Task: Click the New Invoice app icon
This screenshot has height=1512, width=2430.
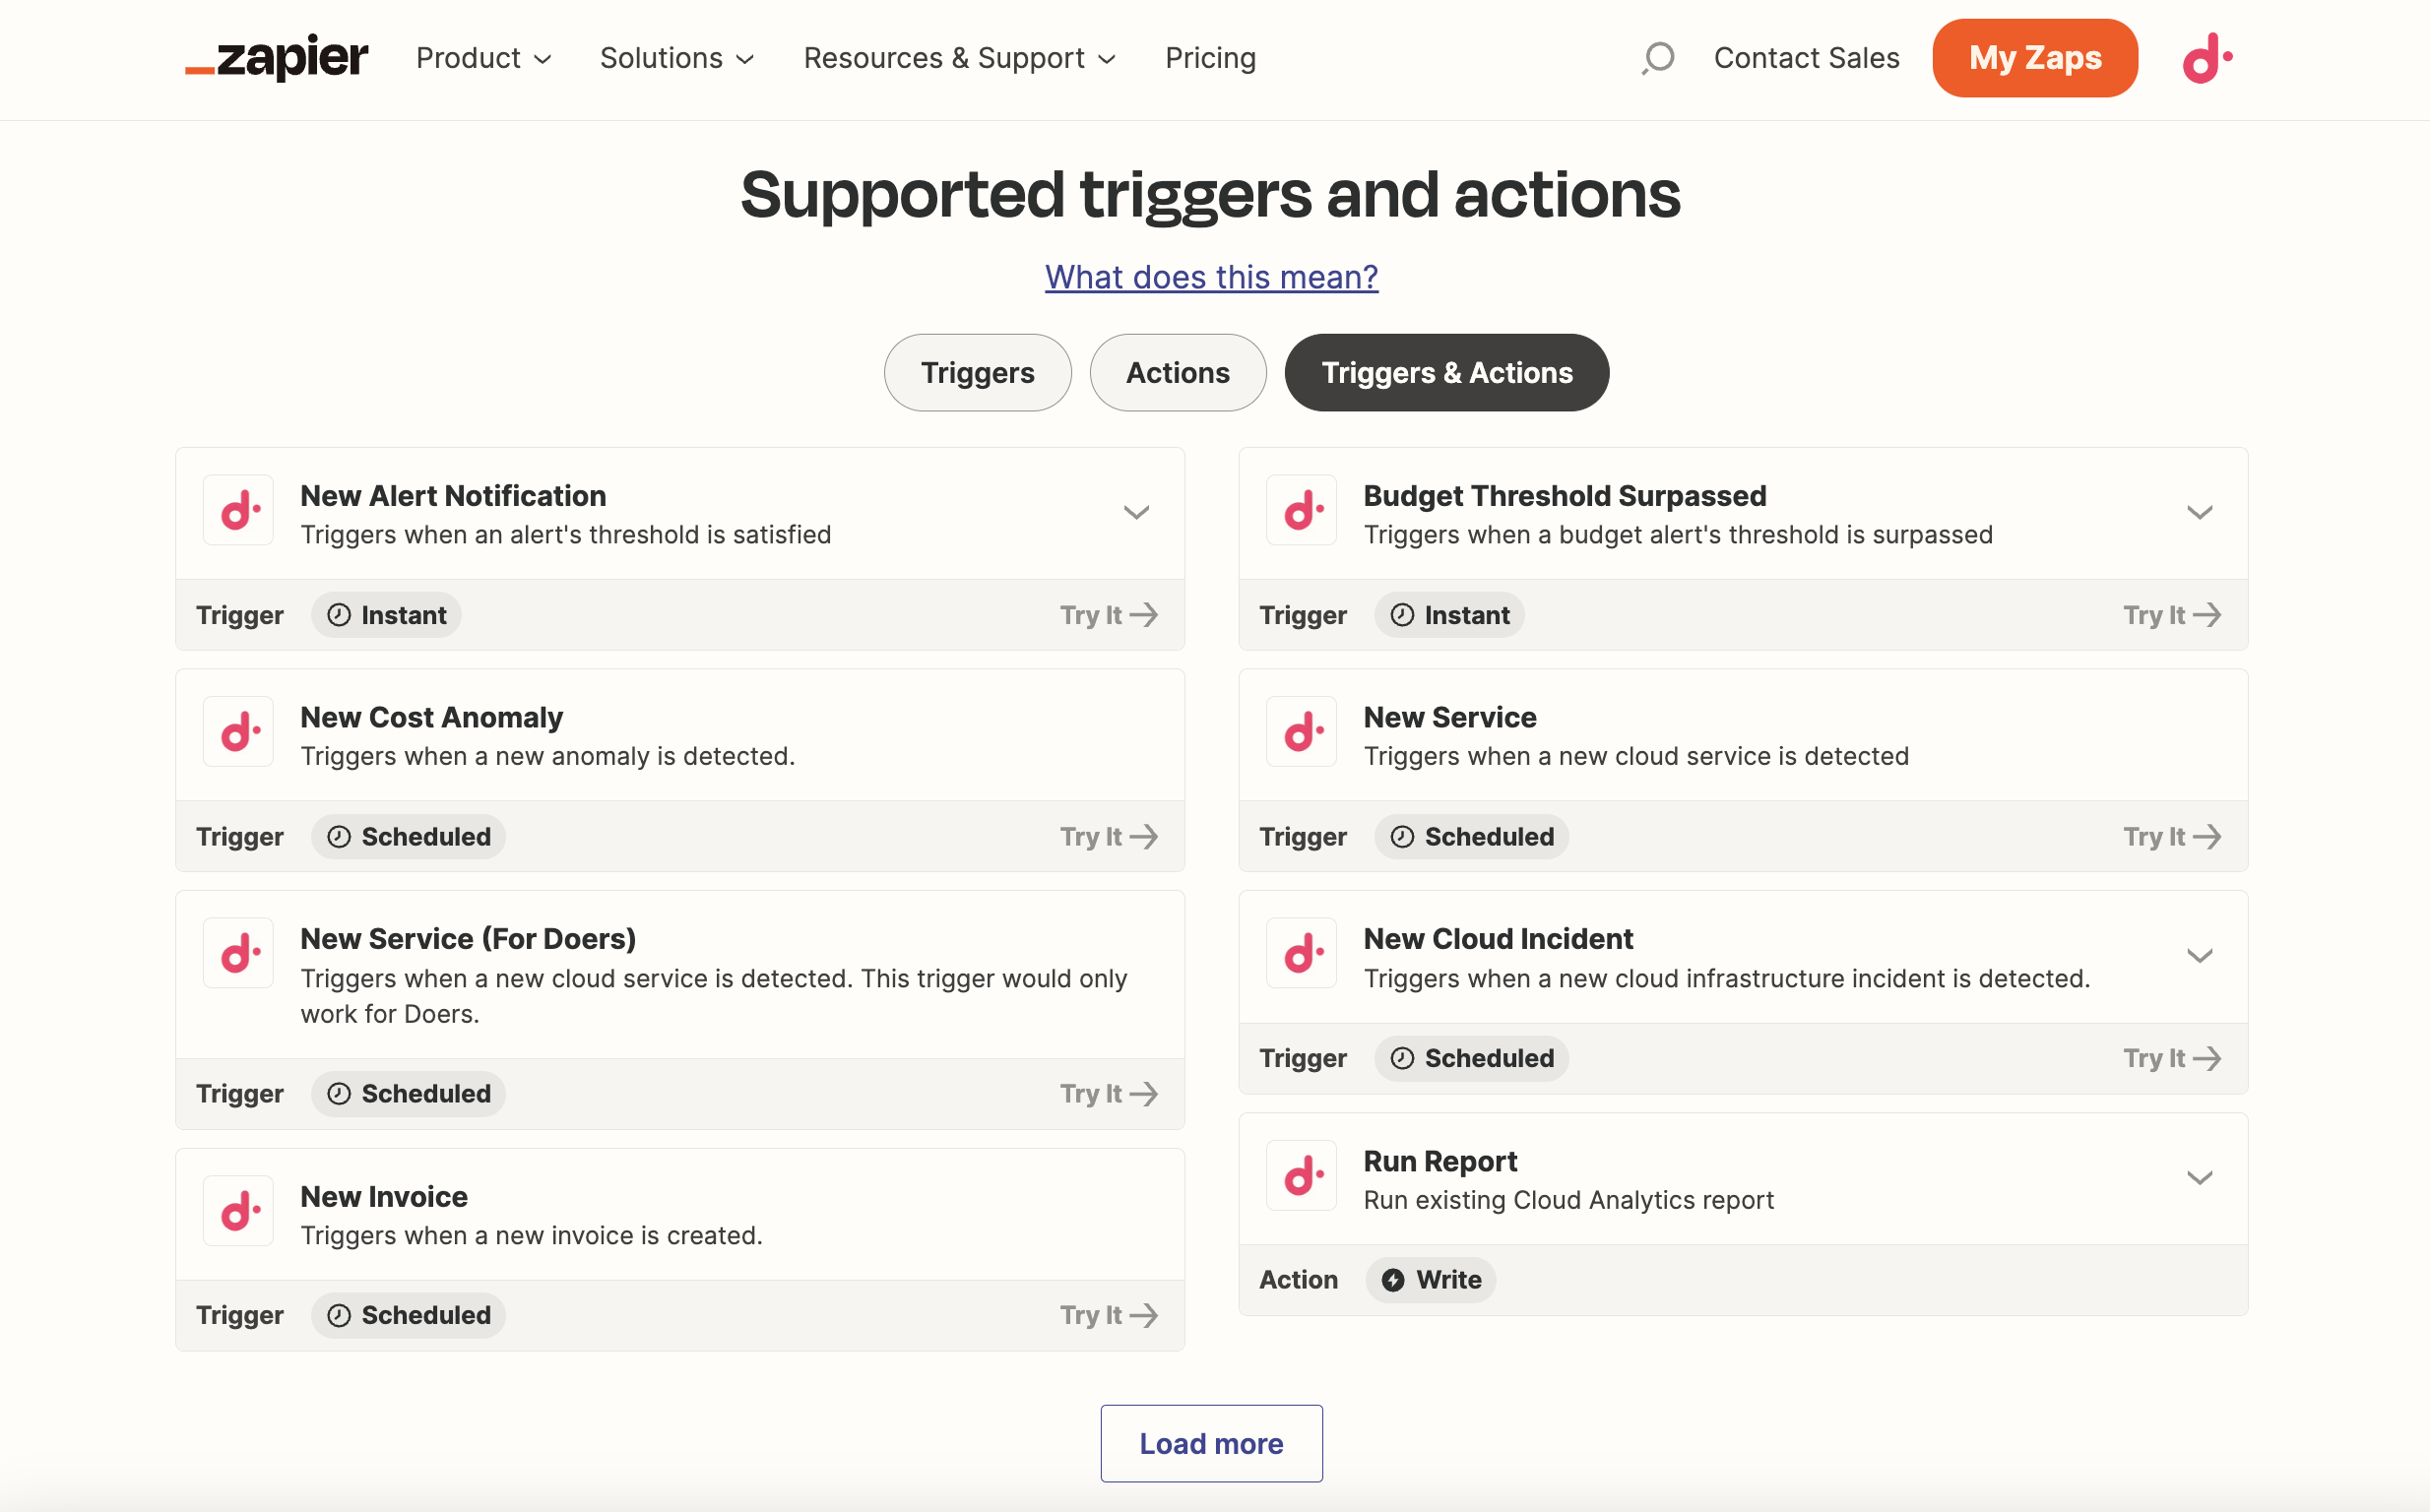Action: pos(238,1211)
